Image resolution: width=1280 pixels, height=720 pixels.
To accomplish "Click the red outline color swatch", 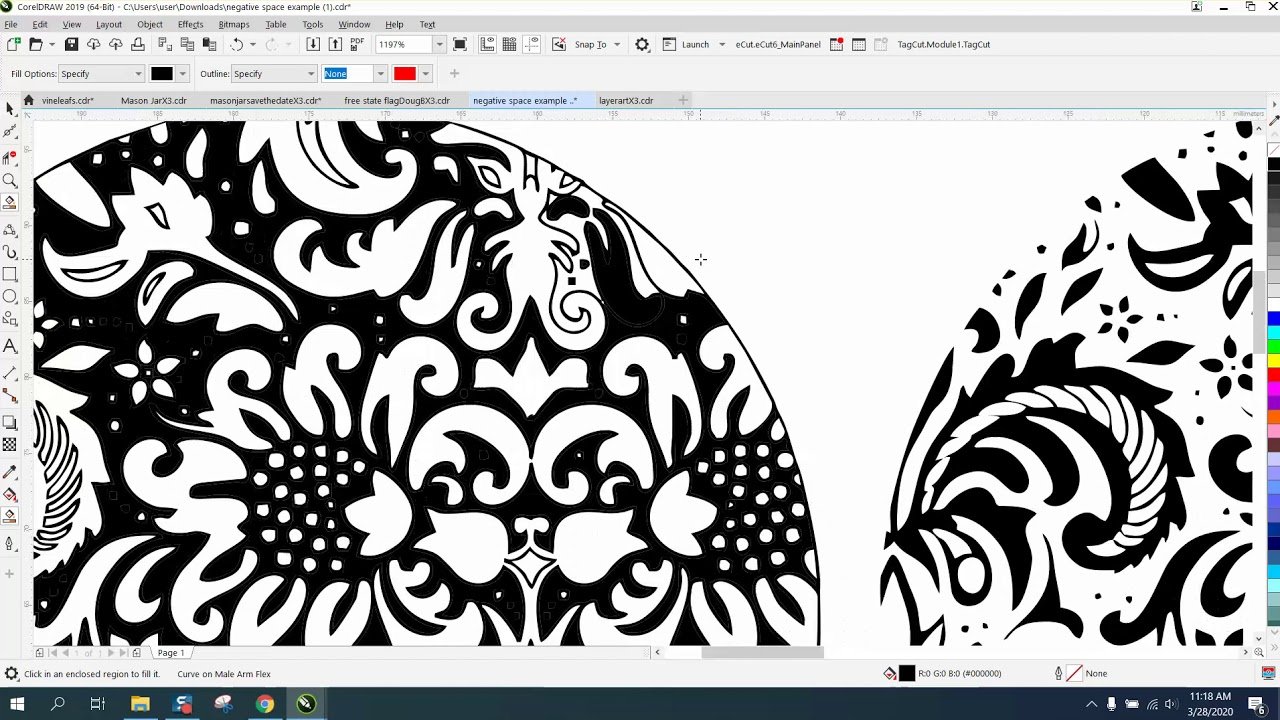I will pyautogui.click(x=404, y=74).
